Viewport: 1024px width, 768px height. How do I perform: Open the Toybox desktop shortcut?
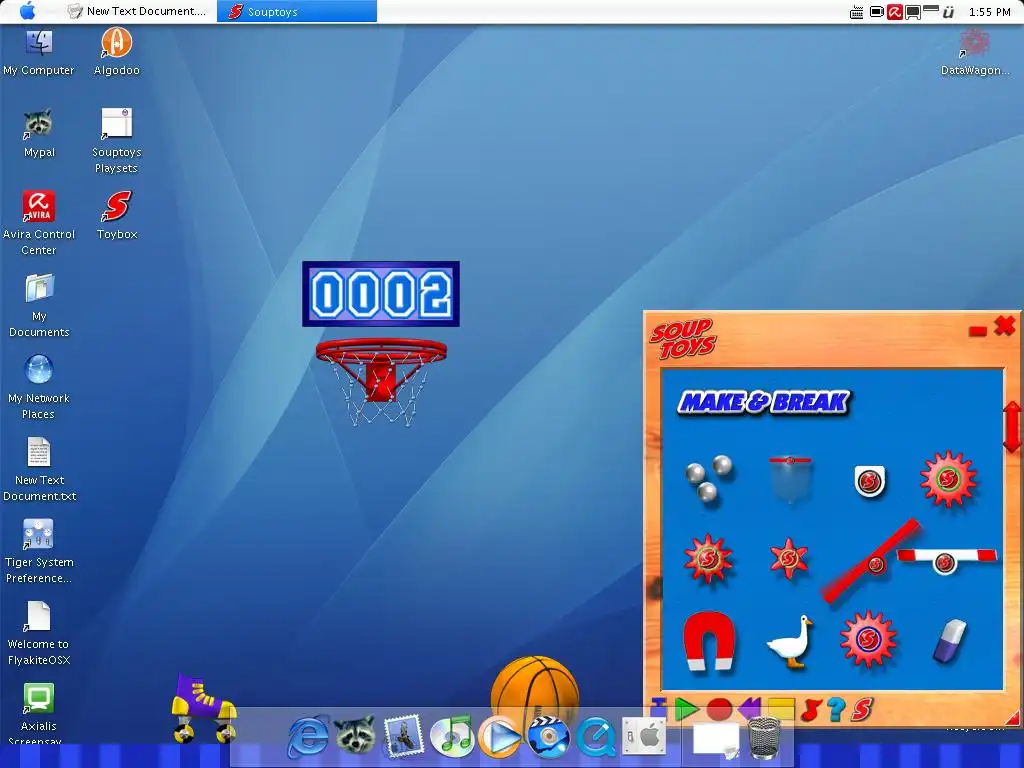click(x=117, y=216)
